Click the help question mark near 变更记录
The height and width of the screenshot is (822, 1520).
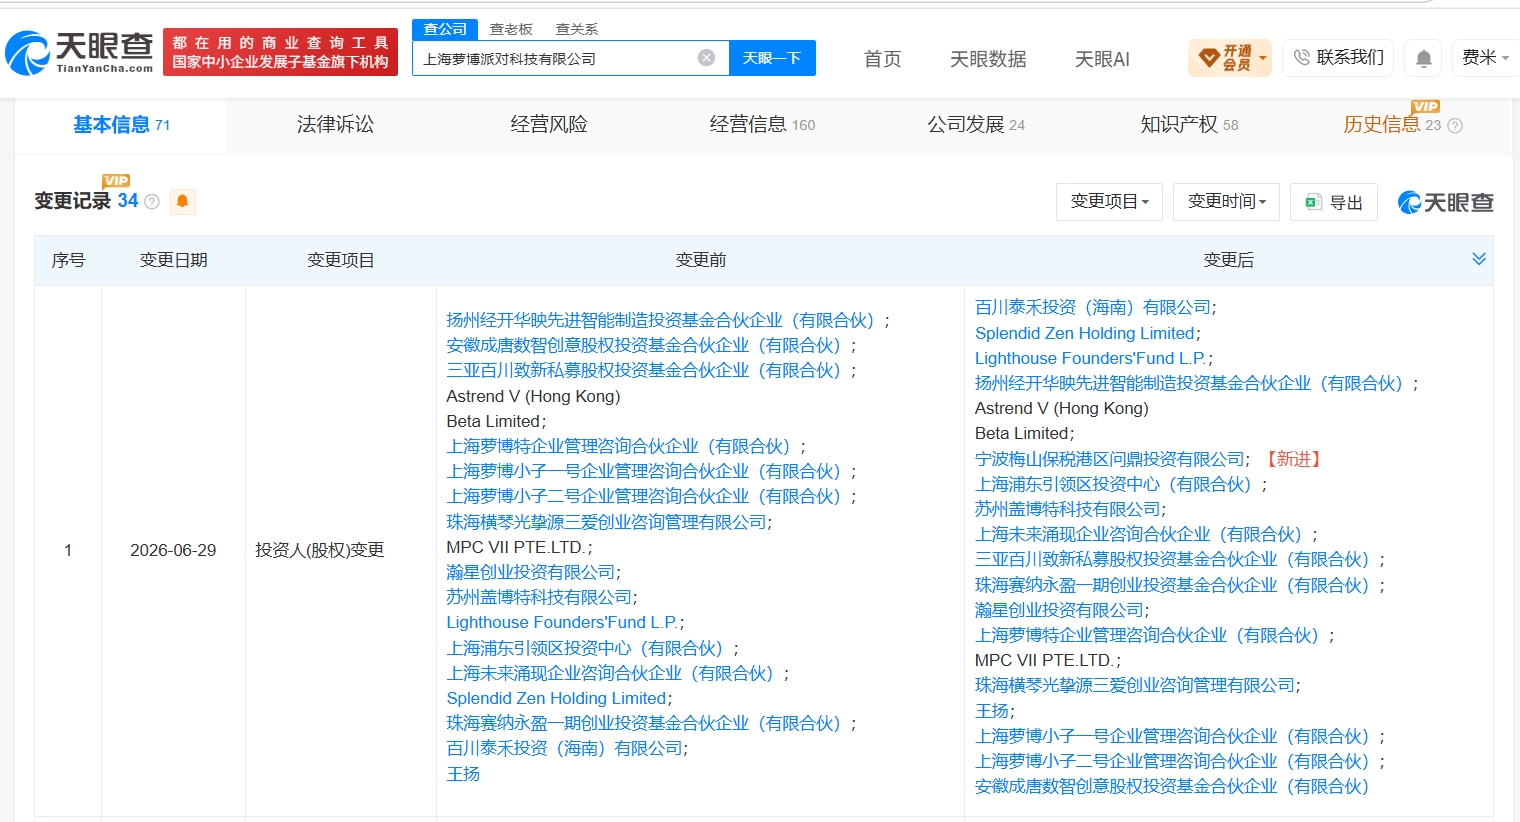tap(152, 201)
